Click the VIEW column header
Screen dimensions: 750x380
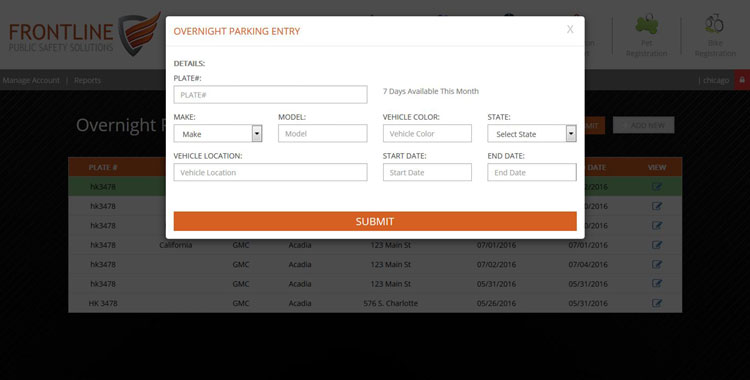pos(657,168)
